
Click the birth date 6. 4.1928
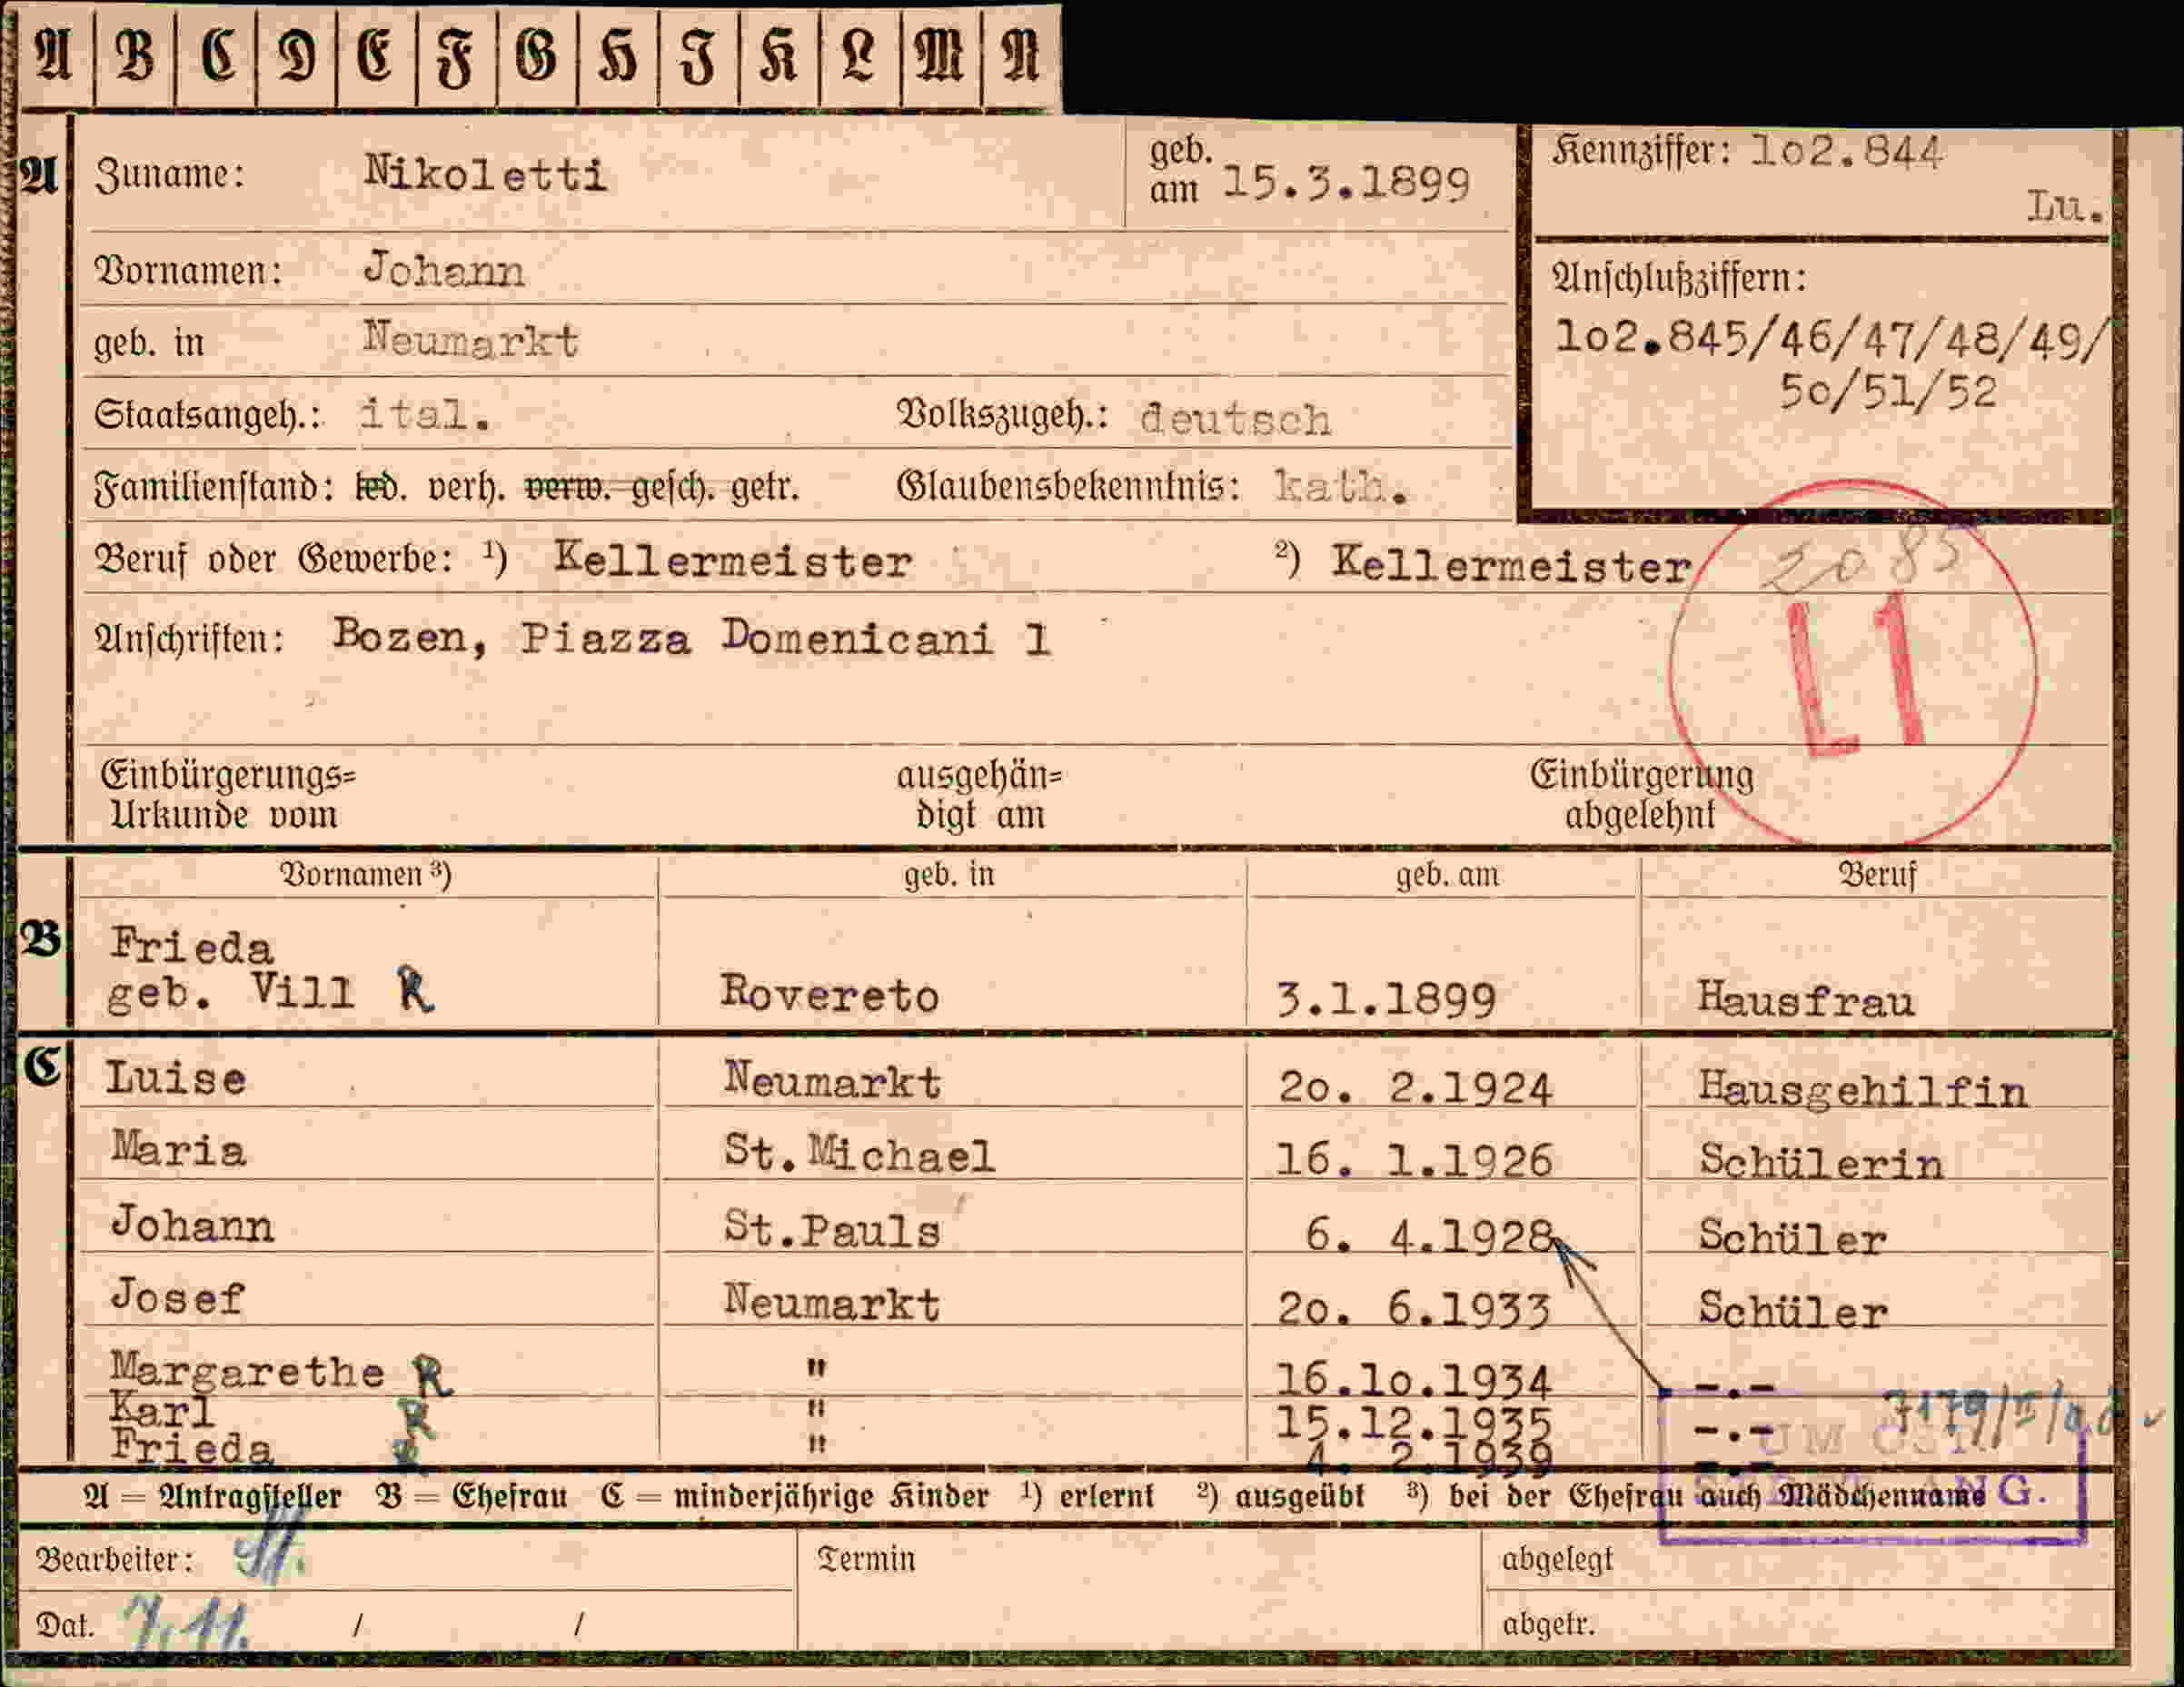tap(1430, 1236)
